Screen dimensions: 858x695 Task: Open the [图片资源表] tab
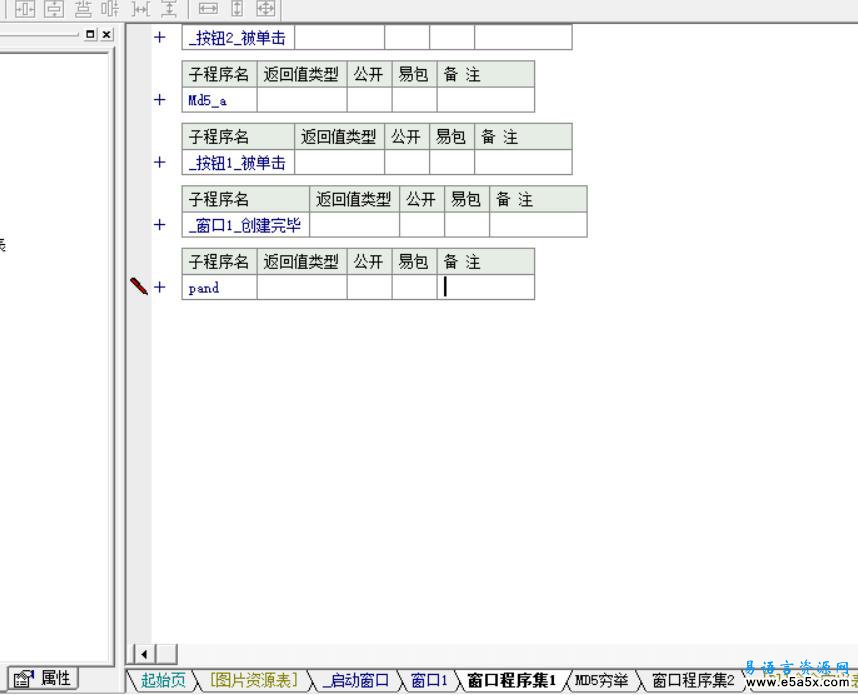[x=253, y=680]
